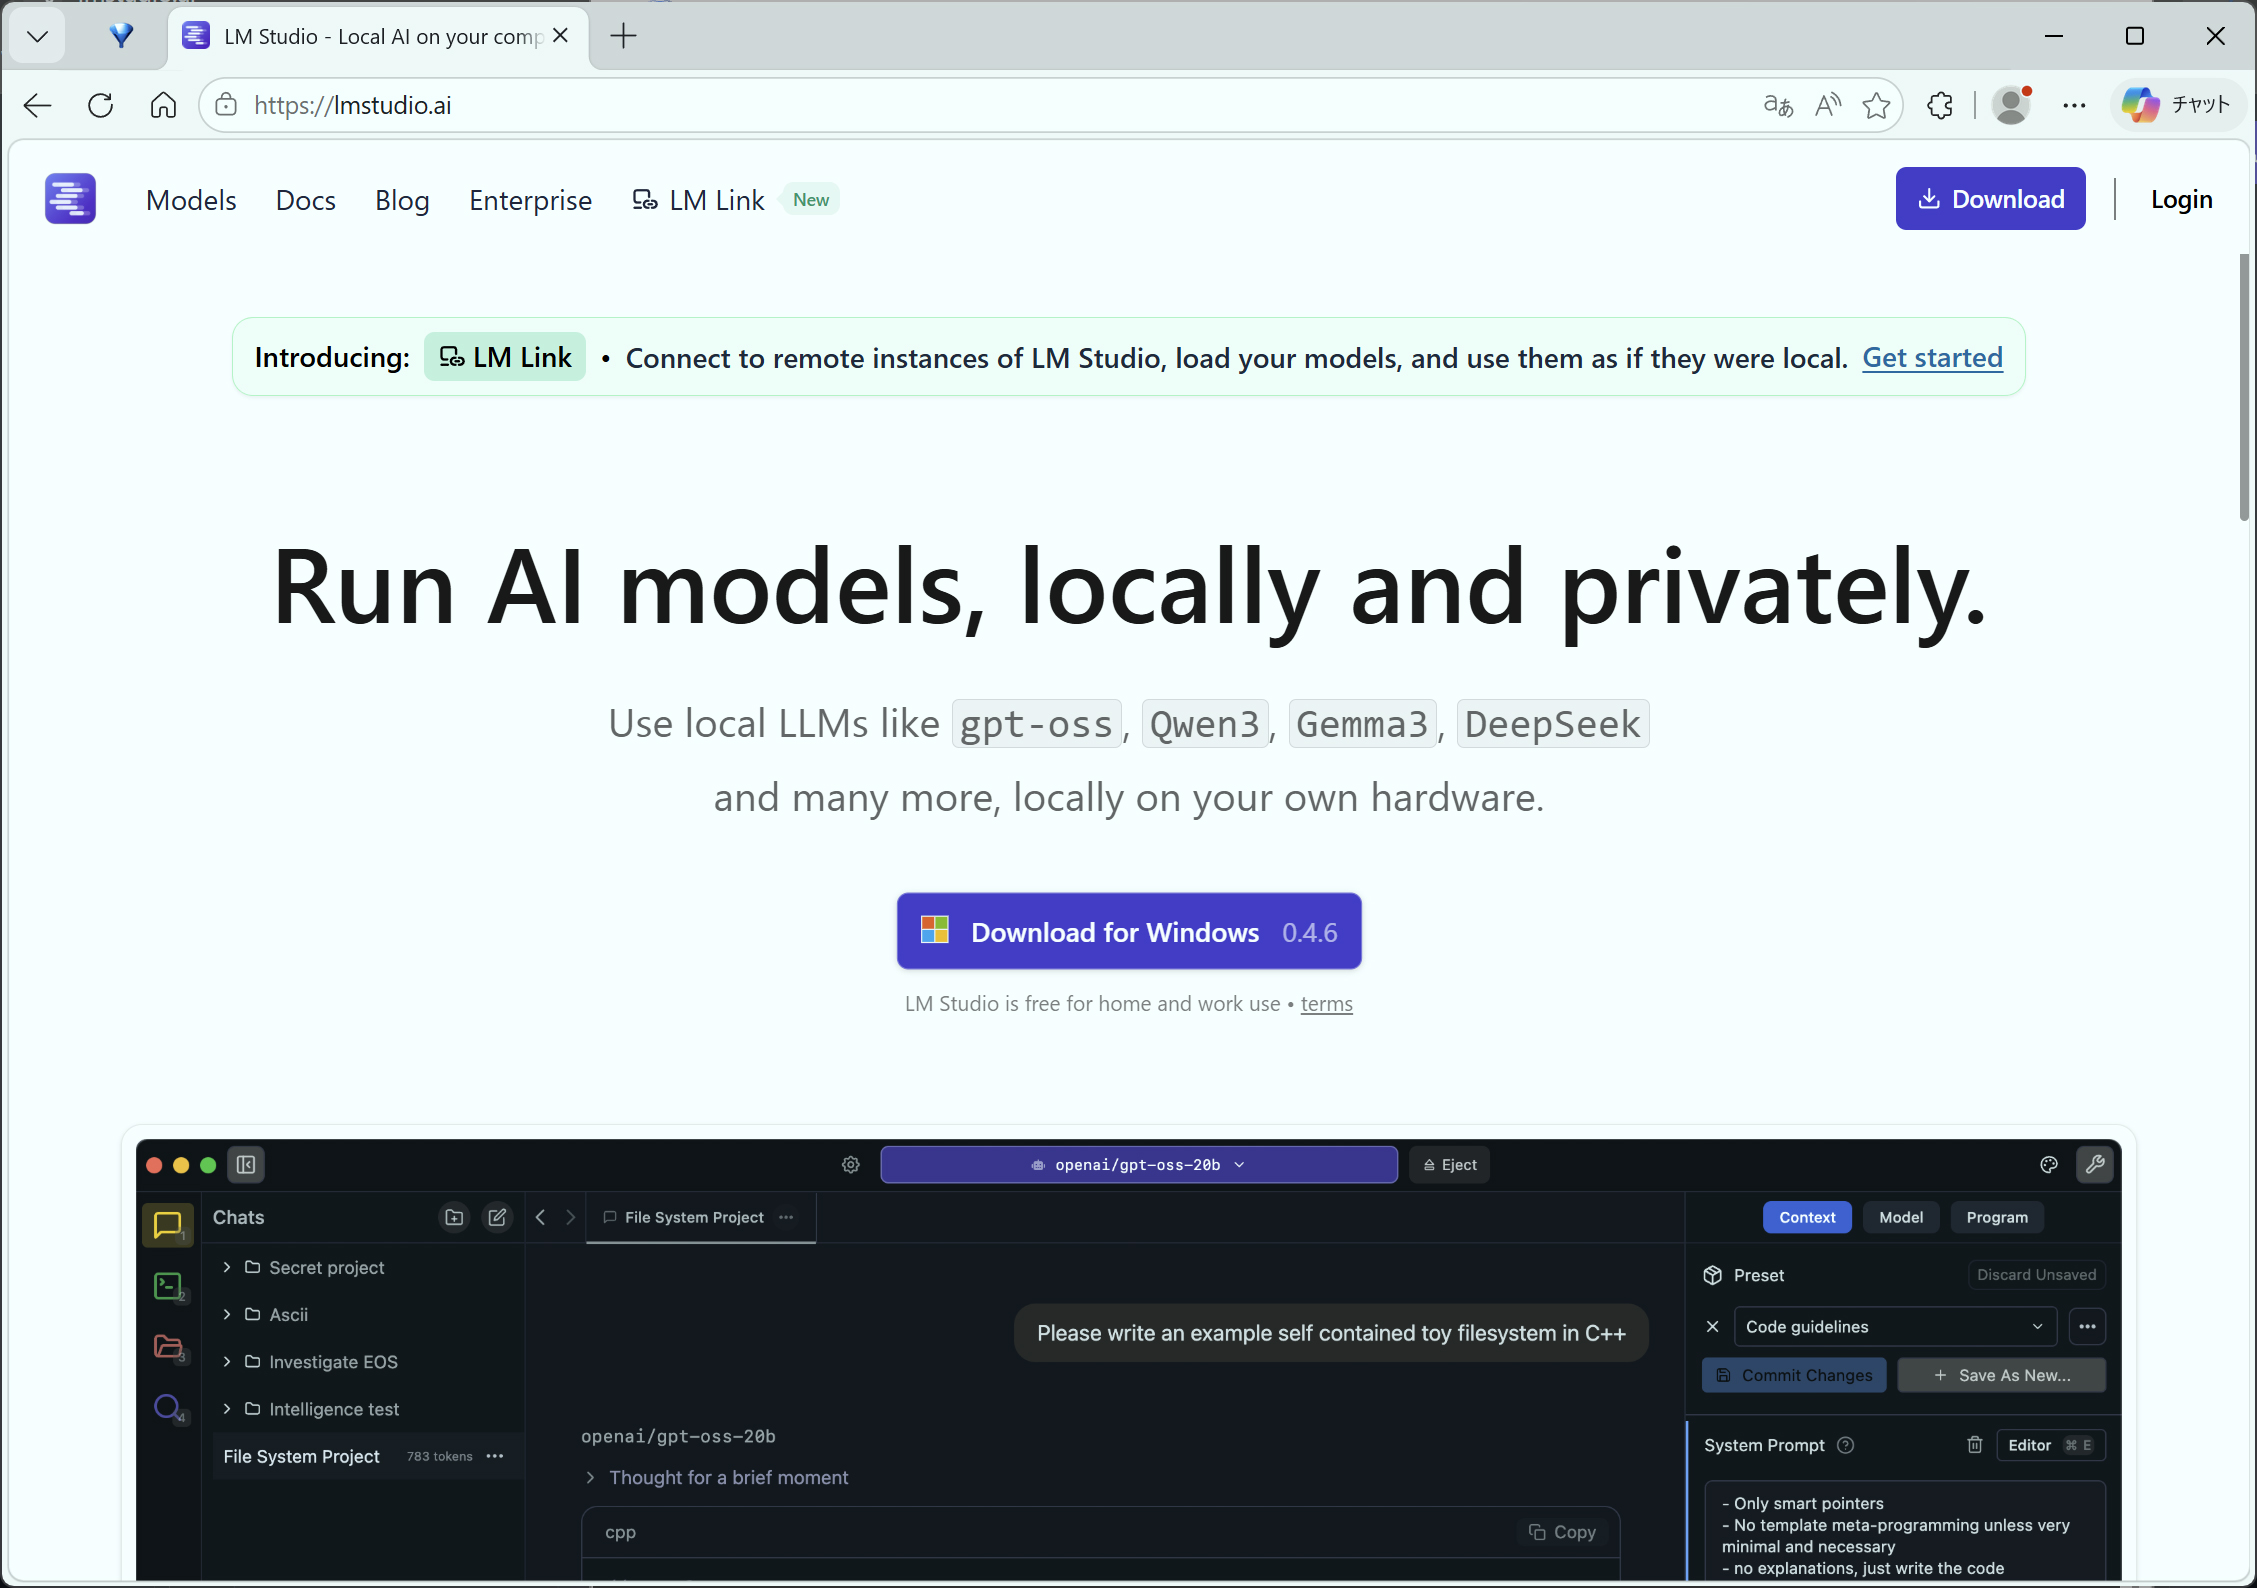Collapse the chat sidebar with the panel toggle
Screen dimensions: 2257x1588
click(x=246, y=1164)
